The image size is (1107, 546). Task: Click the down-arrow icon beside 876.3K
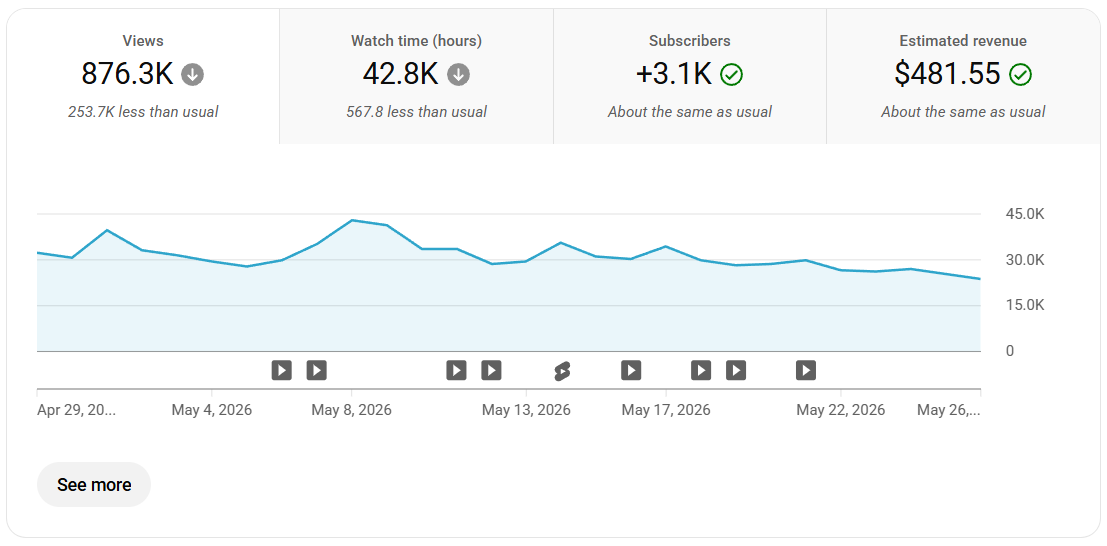[192, 74]
